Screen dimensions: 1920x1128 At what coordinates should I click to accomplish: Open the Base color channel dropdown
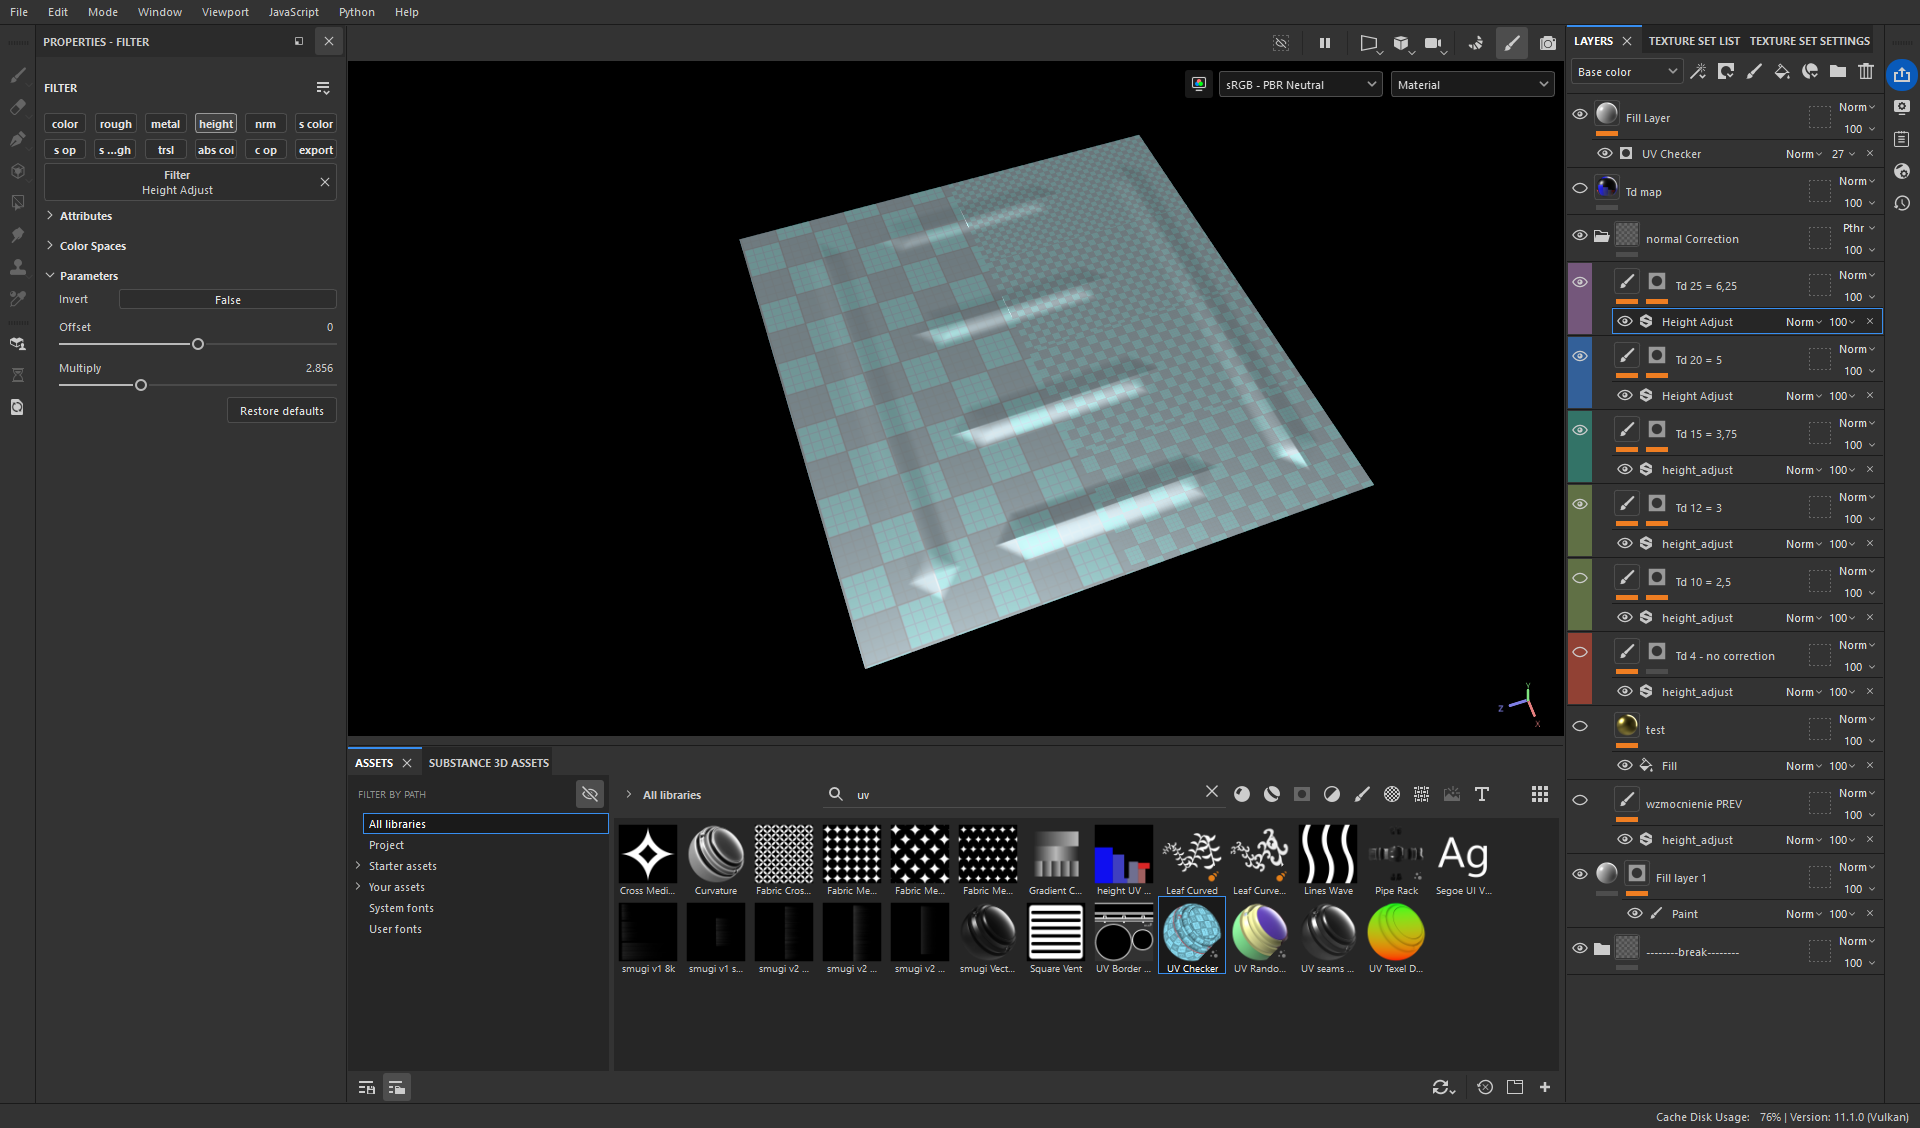(1627, 72)
